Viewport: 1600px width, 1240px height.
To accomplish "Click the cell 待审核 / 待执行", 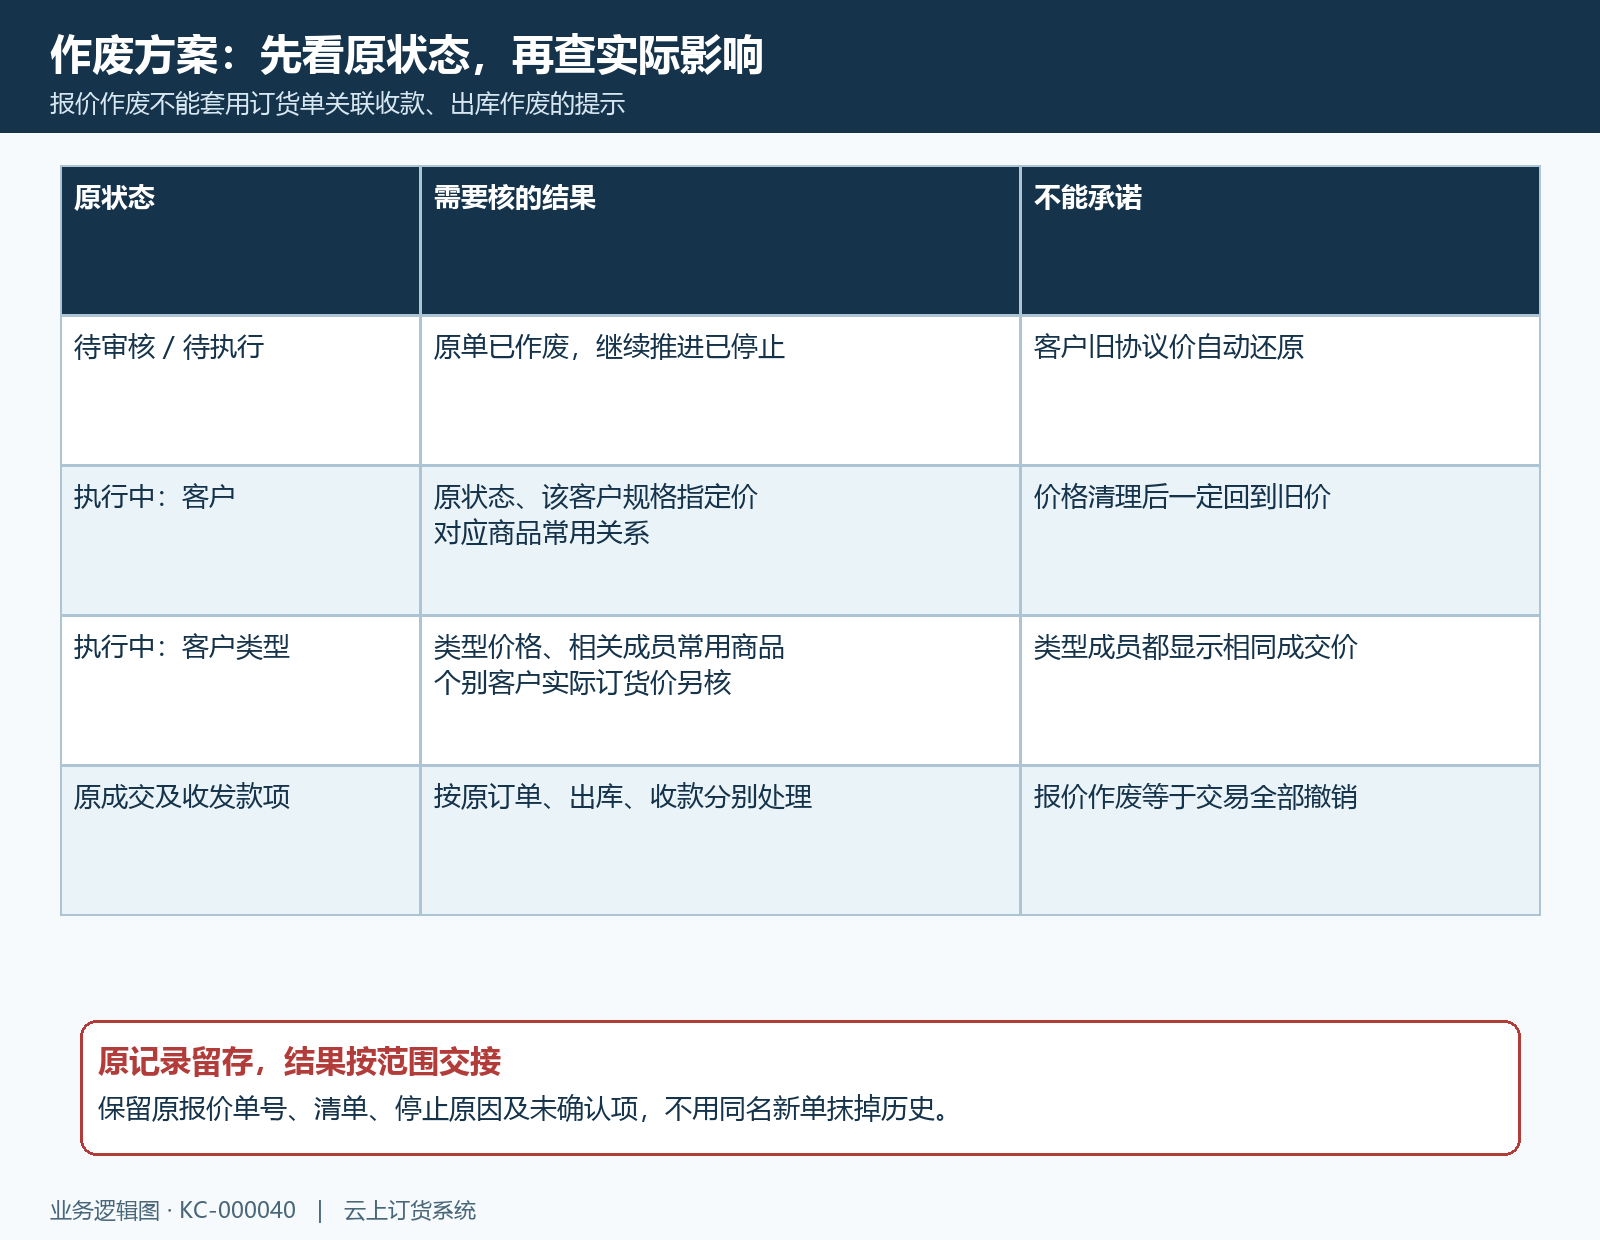I will pyautogui.click(x=240, y=391).
